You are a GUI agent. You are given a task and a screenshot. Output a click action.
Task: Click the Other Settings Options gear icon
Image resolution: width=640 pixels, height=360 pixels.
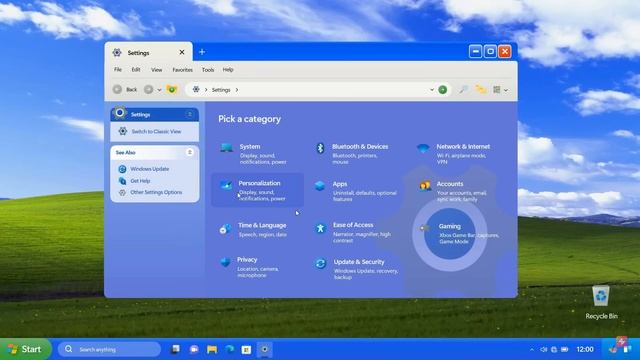click(122, 192)
